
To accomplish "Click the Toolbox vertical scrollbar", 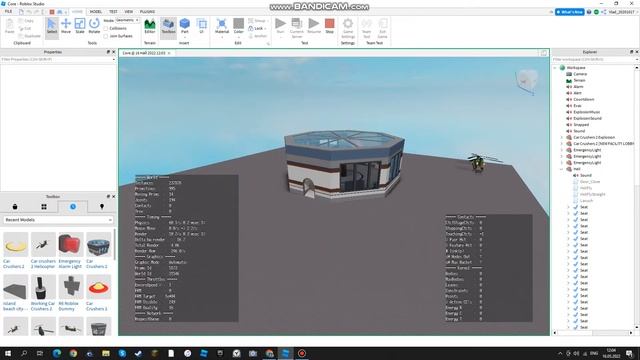I will (x=114, y=244).
